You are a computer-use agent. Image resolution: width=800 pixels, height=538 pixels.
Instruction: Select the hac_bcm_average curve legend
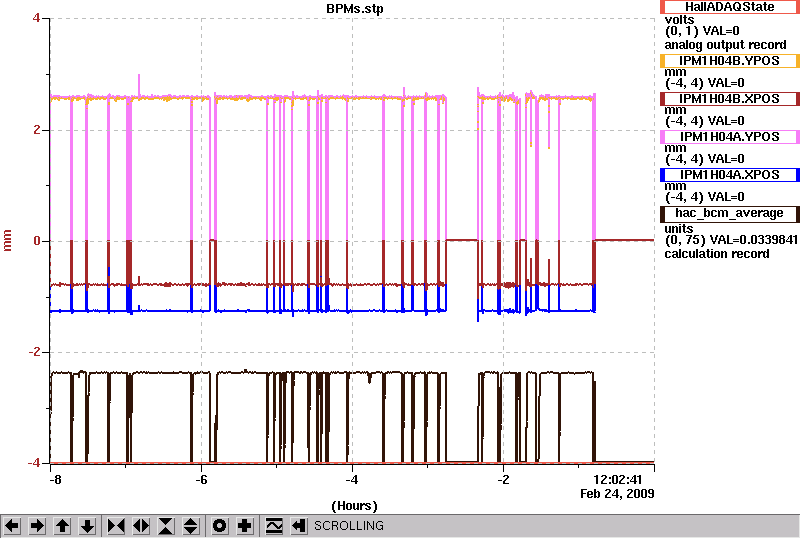click(x=730, y=214)
